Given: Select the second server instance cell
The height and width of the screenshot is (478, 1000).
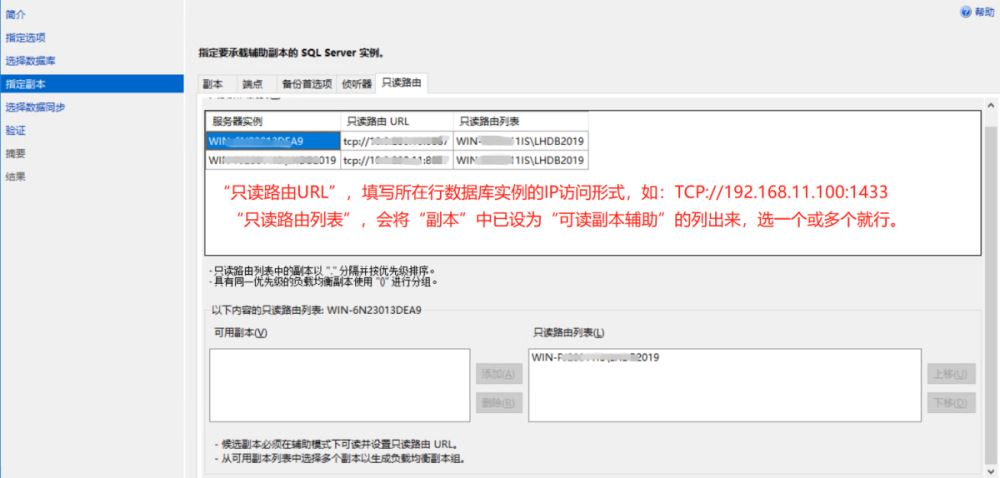Looking at the screenshot, I should [273, 160].
